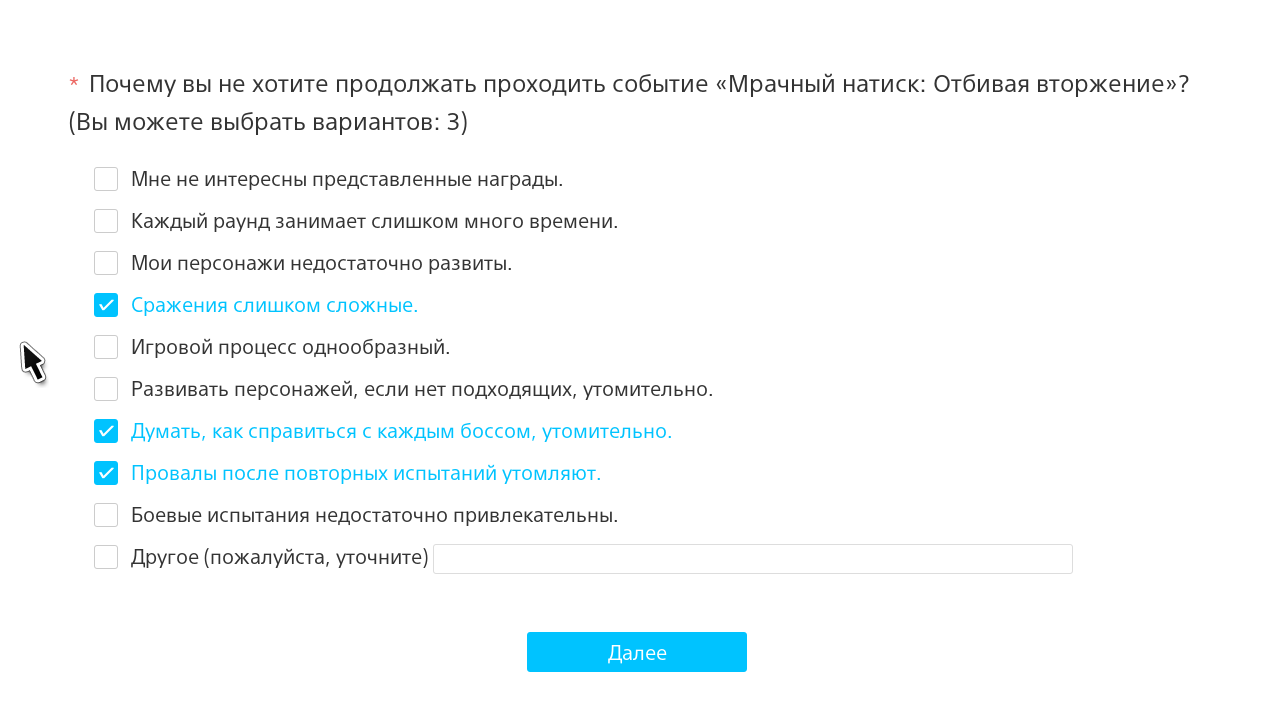
Task: Click label 'Каждый раунд занимает слишком много времени.'
Action: point(374,221)
